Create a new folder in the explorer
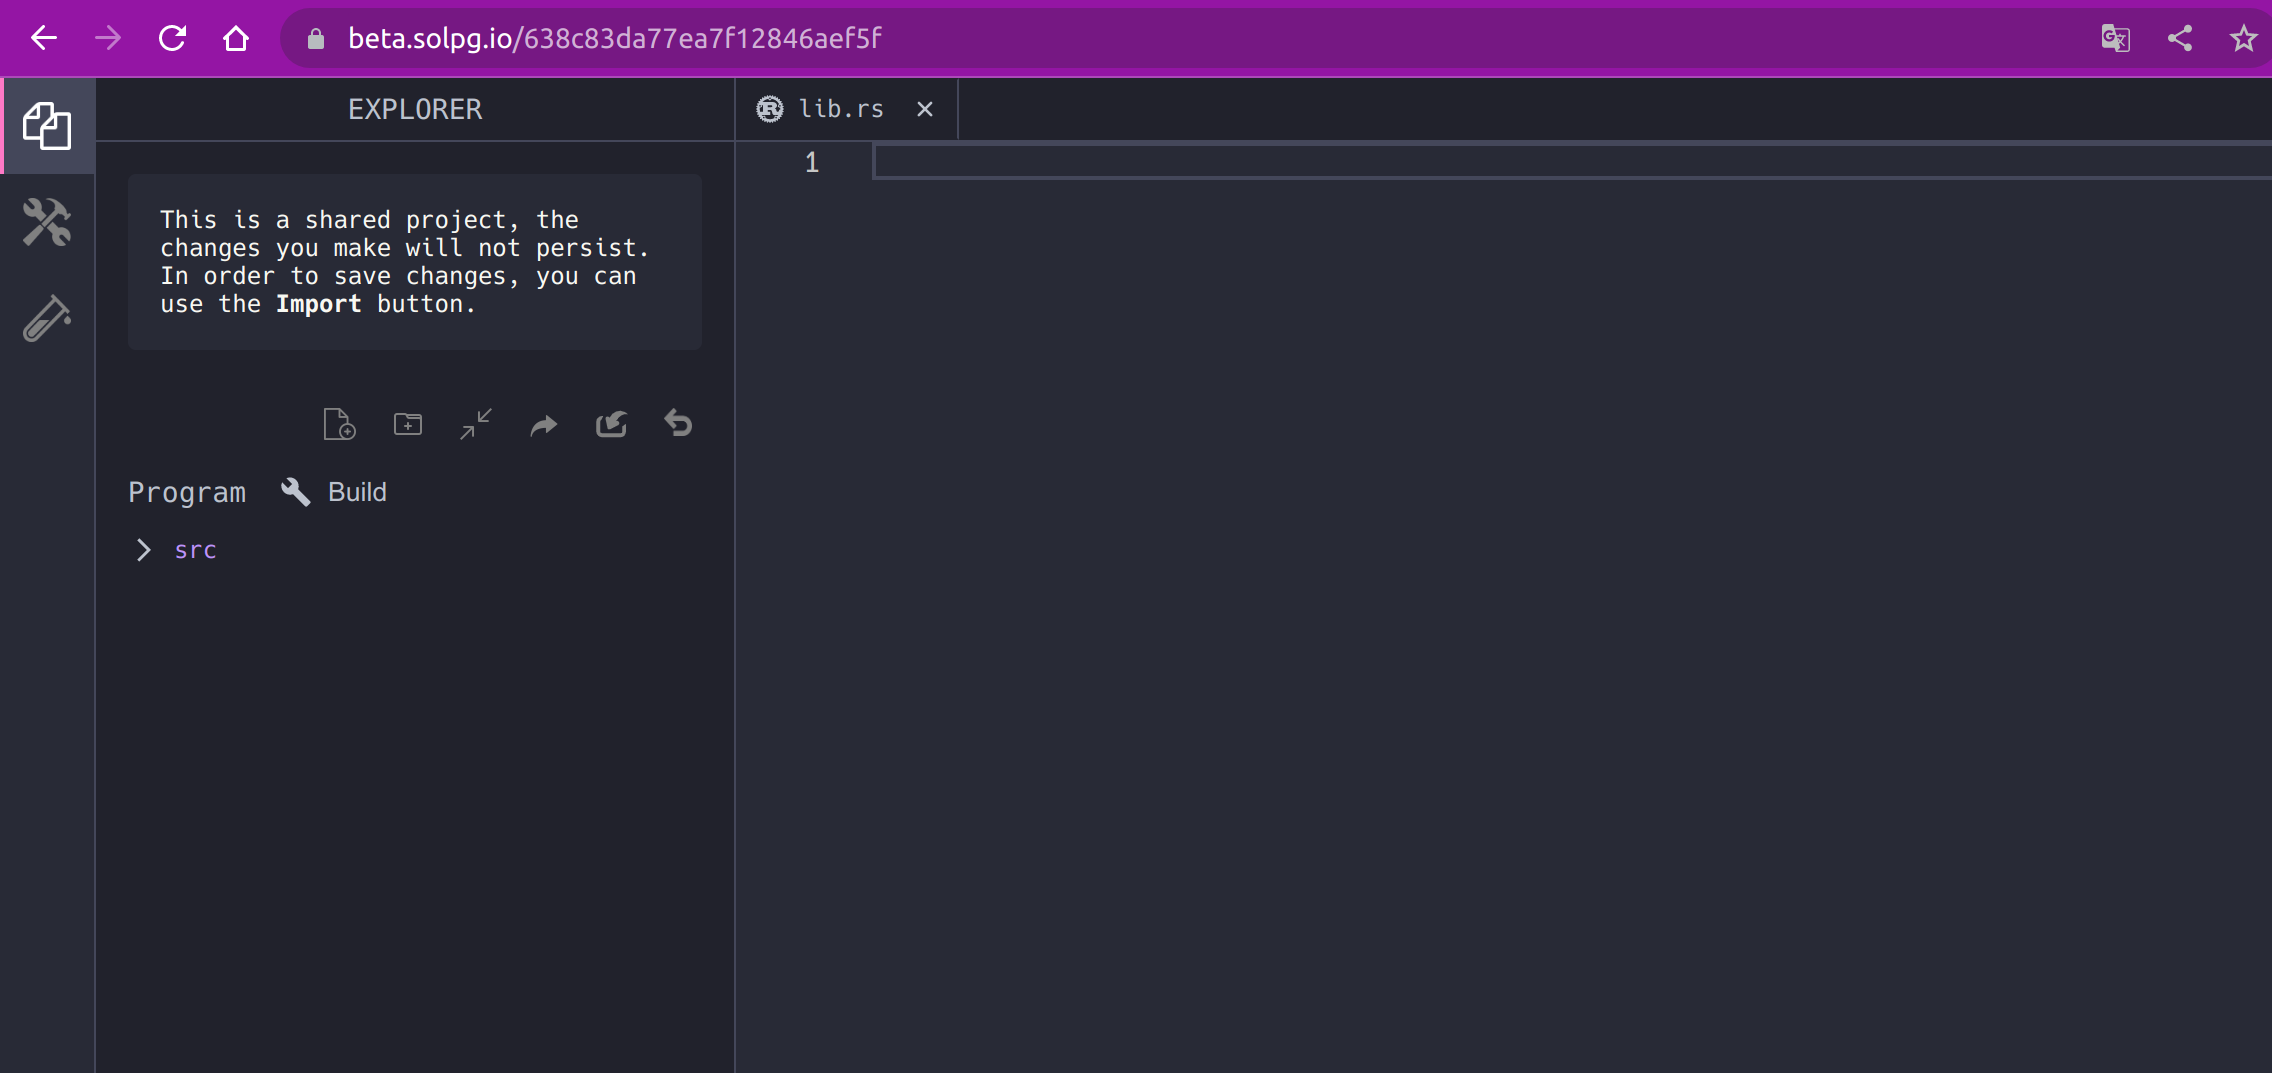Viewport: 2272px width, 1073px height. tap(407, 423)
